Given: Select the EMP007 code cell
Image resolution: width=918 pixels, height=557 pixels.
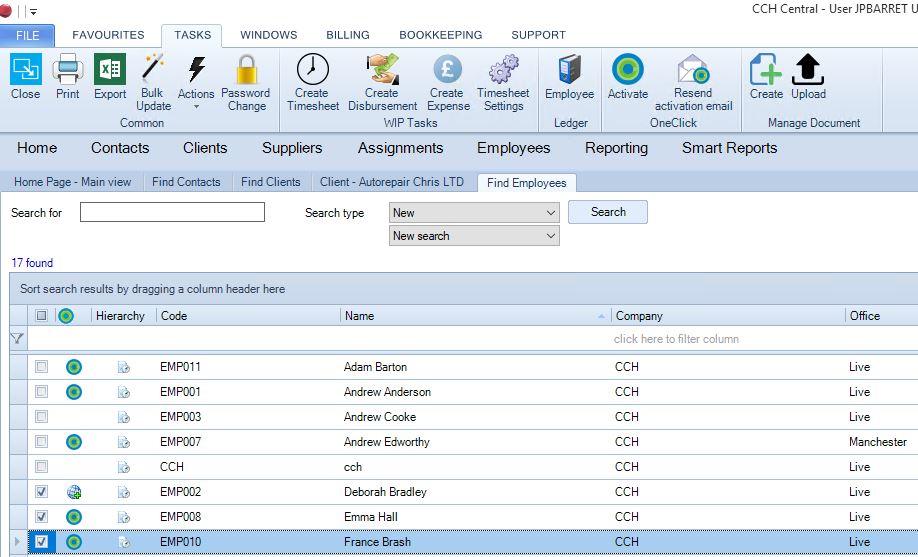Looking at the screenshot, I should (180, 442).
